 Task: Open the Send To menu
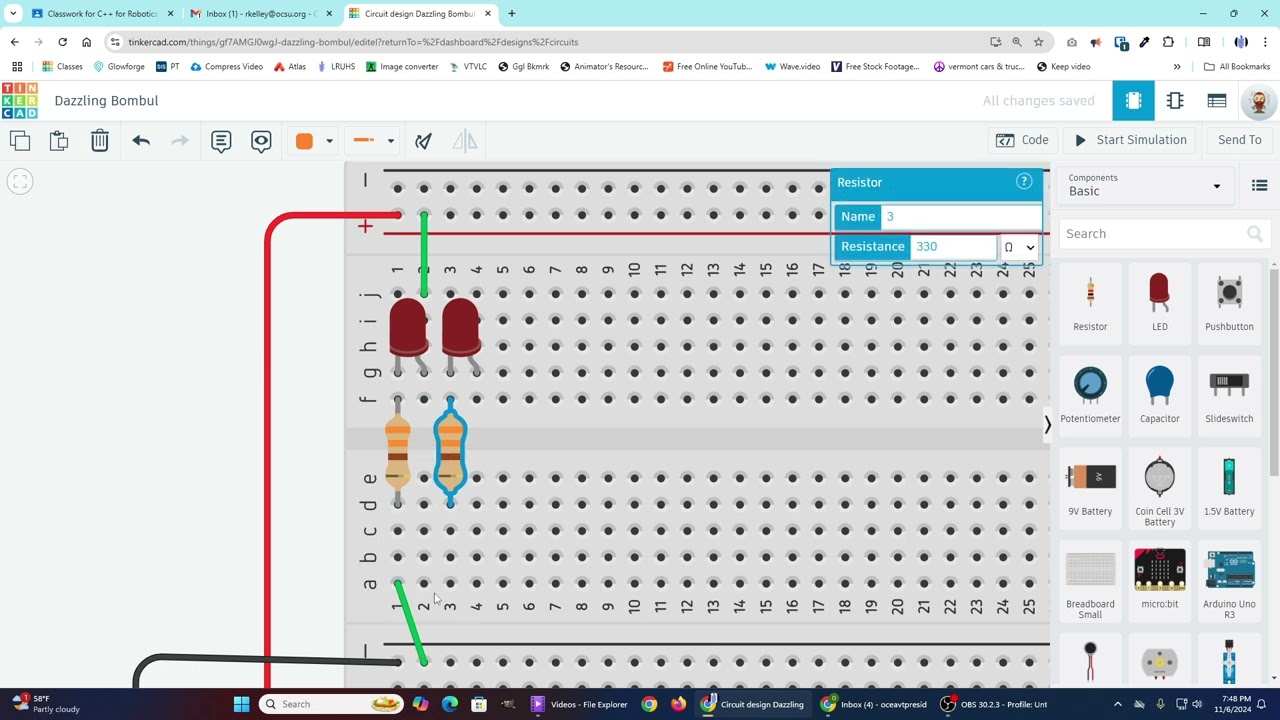pos(1240,140)
